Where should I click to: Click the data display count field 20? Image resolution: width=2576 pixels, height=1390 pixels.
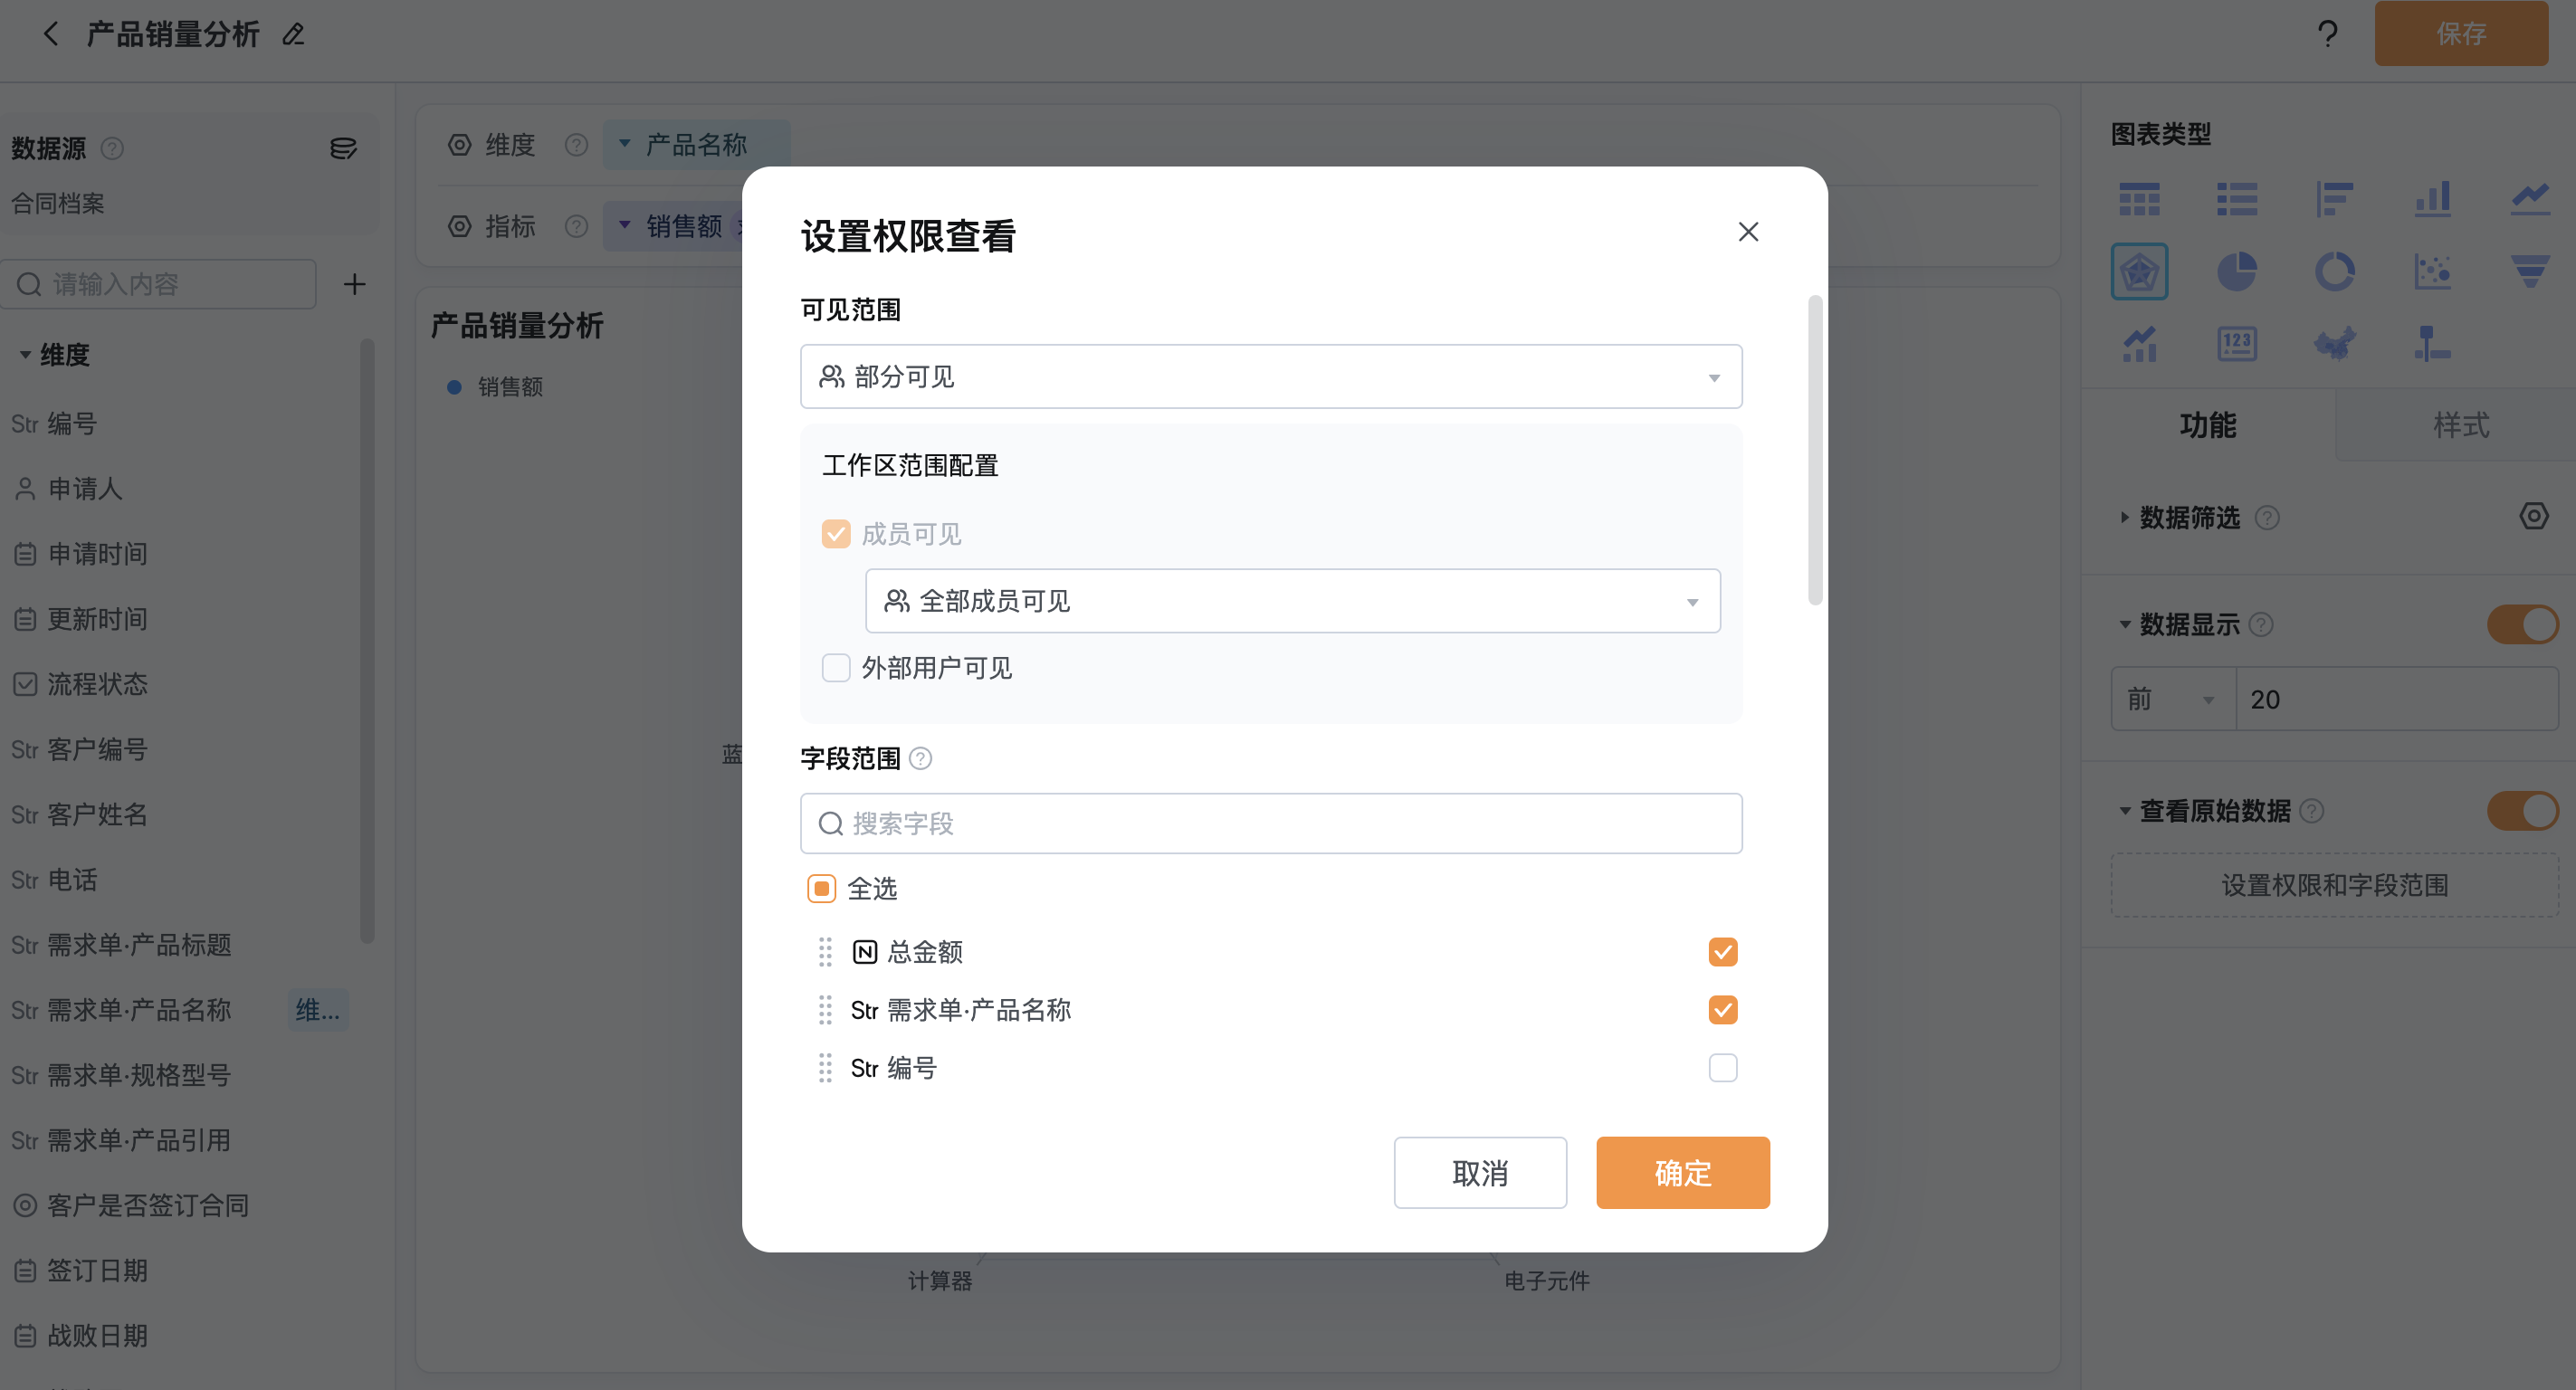[2396, 699]
